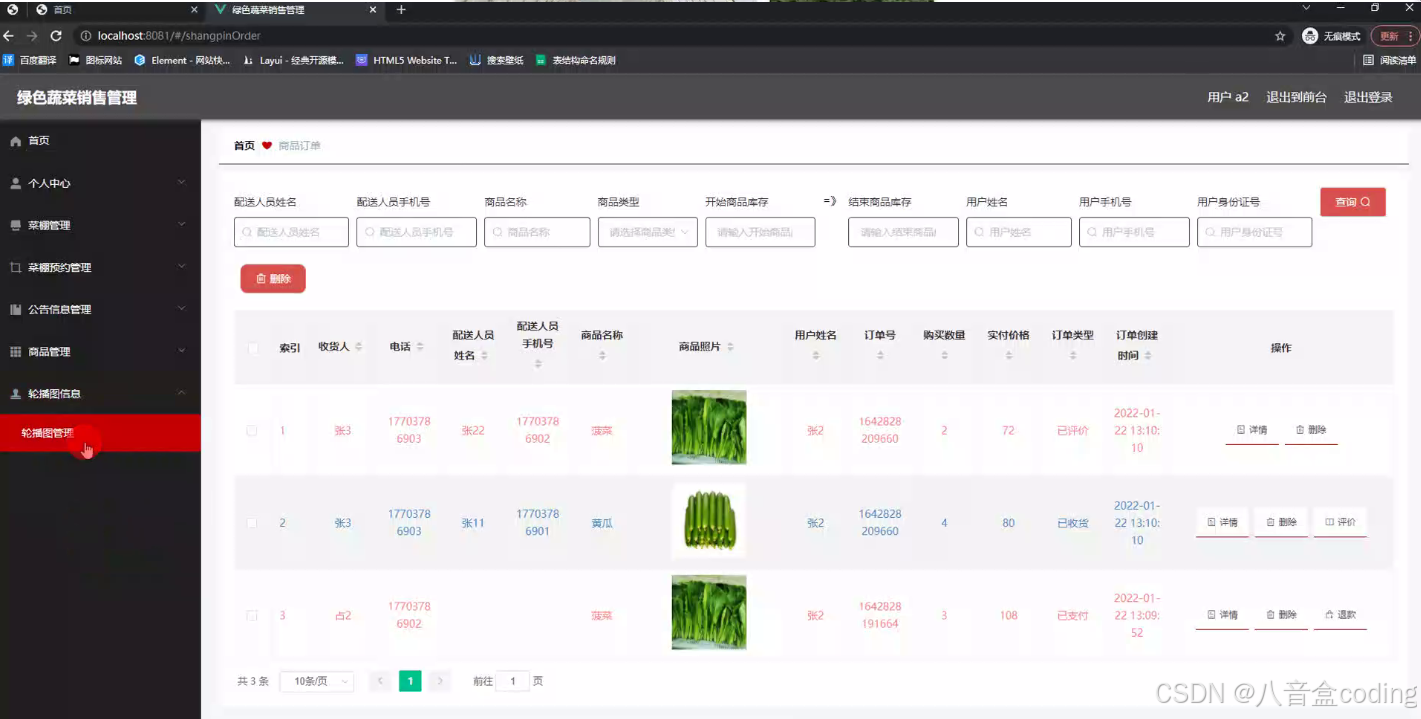Click cucumber photo in row 2
The height and width of the screenshot is (719, 1421).
click(709, 520)
